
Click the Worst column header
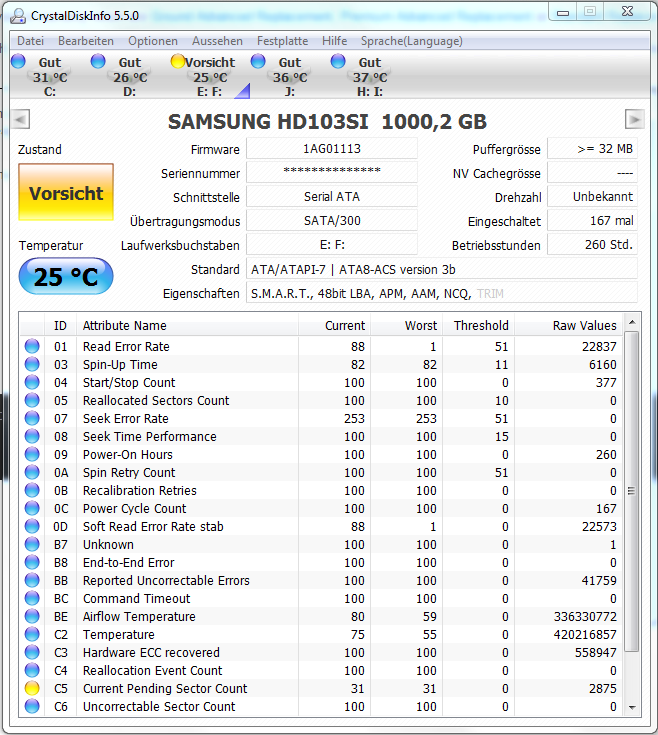[x=407, y=326]
